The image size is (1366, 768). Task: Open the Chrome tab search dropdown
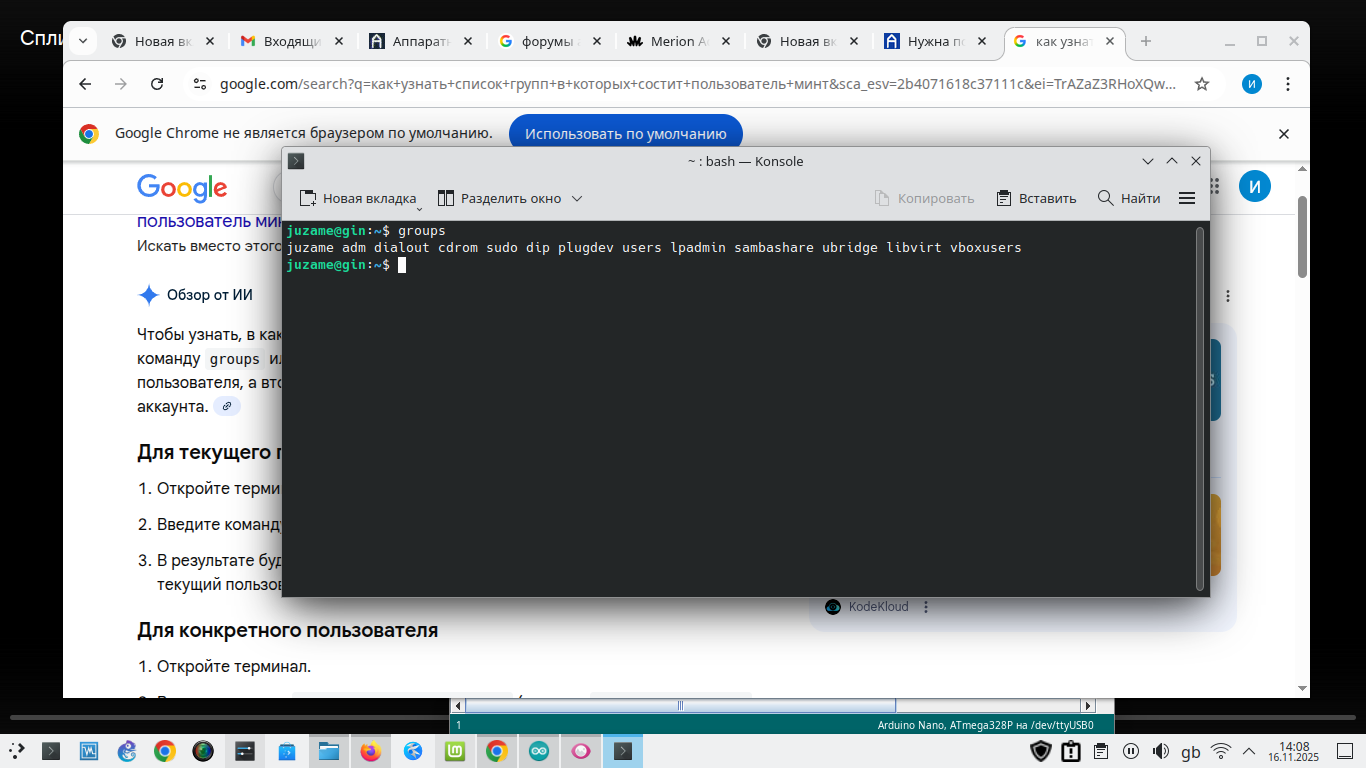pyautogui.click(x=83, y=41)
